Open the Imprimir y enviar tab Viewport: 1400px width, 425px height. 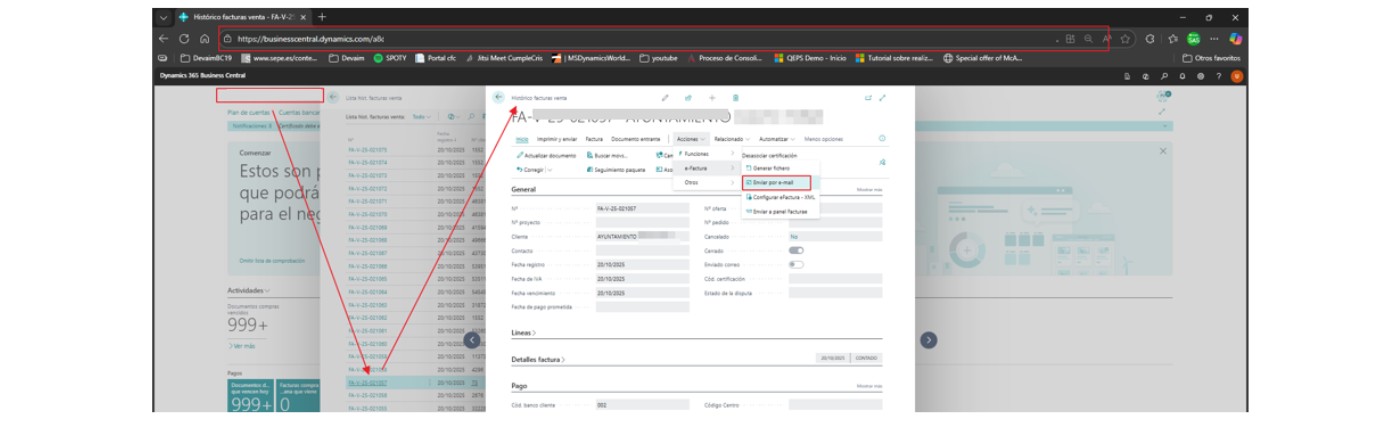click(557, 139)
